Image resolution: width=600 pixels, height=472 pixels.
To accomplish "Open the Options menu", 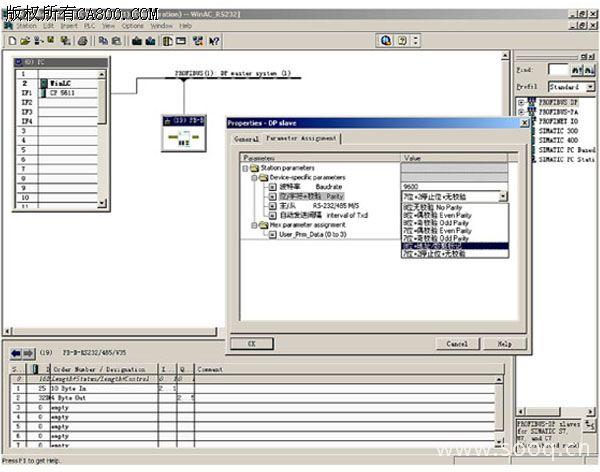I will [x=132, y=25].
